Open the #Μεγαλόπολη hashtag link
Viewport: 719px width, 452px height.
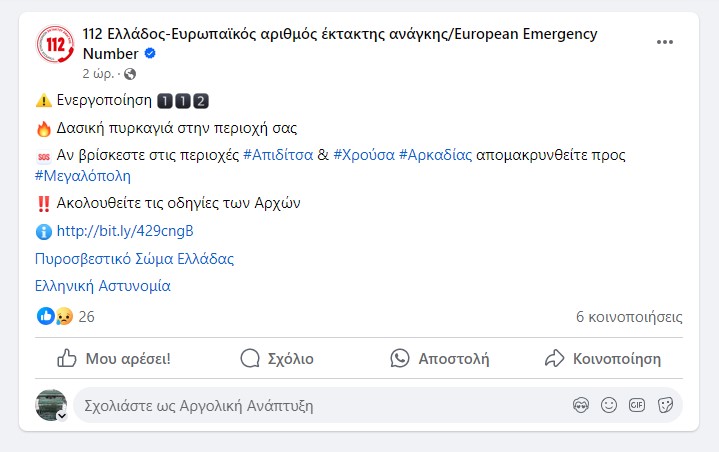83,176
